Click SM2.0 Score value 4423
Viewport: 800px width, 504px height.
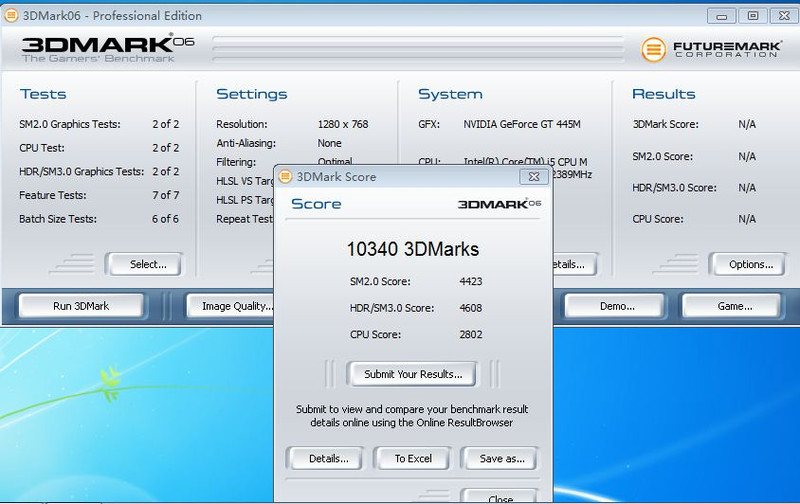(470, 281)
